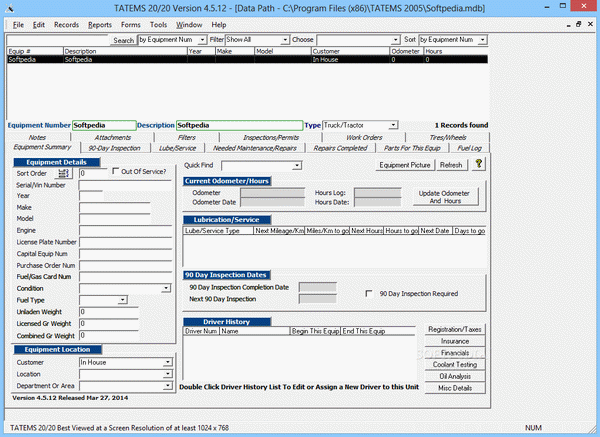Click the Equip # column header
Screen dimensions: 600x437
pos(35,51)
